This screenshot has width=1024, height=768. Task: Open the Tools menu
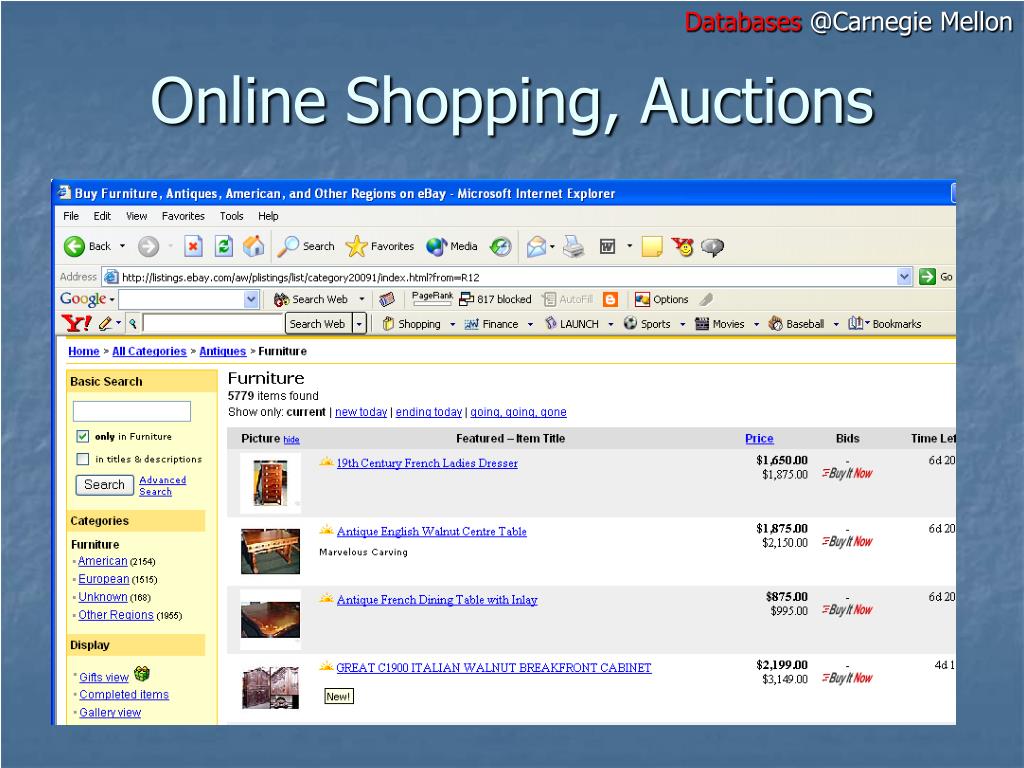click(231, 216)
